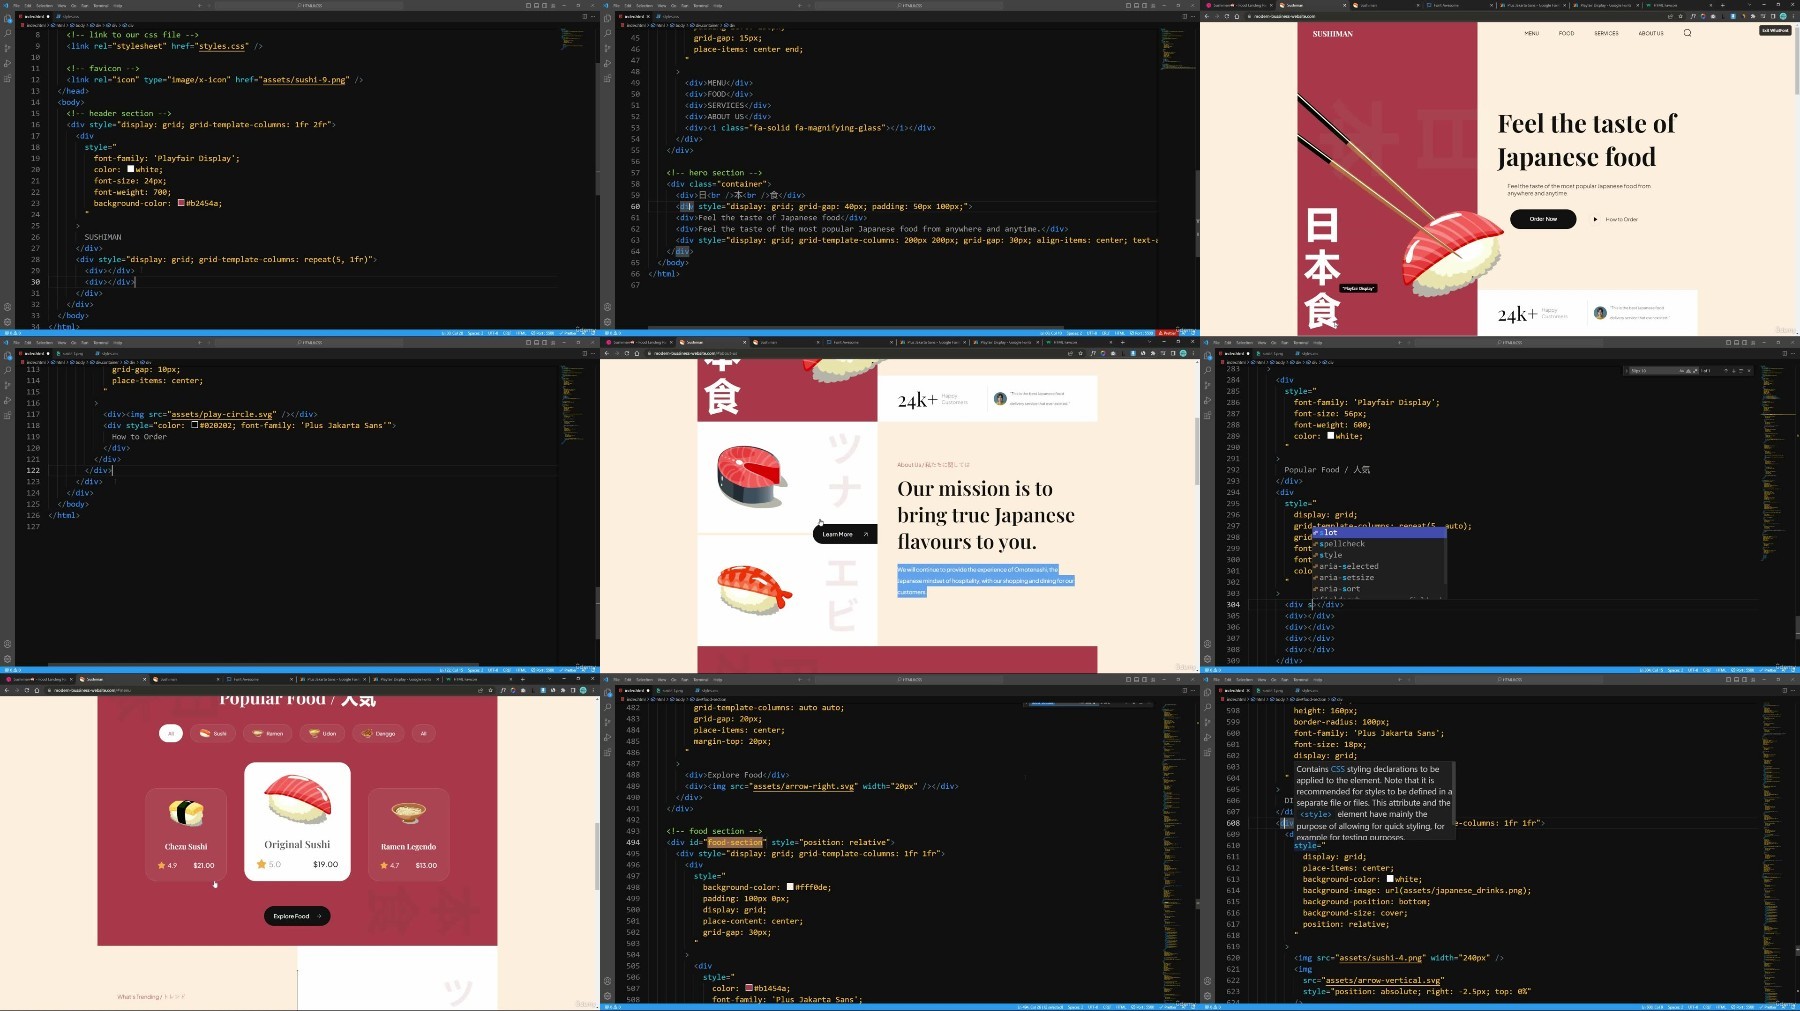Open #b2454a color swatch in top-left editor
This screenshot has height=1011, width=1800.
[181, 203]
